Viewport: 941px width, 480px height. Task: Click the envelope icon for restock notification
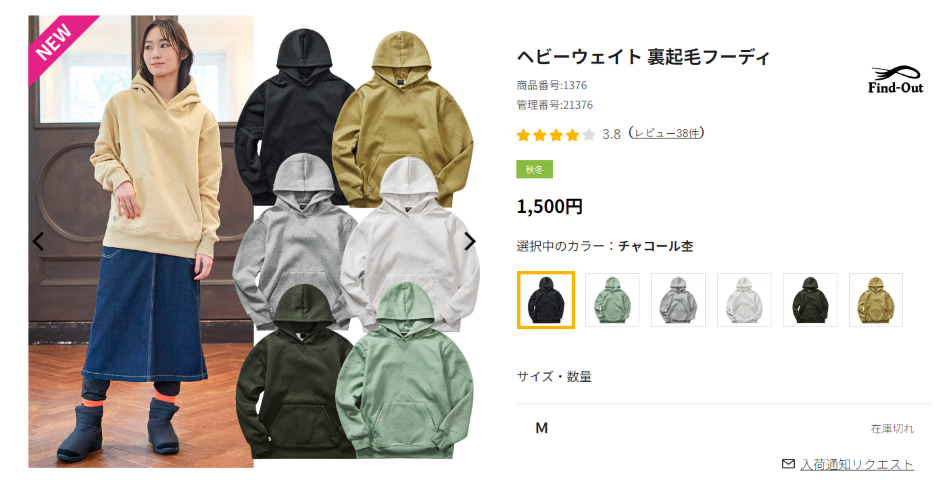click(x=789, y=464)
